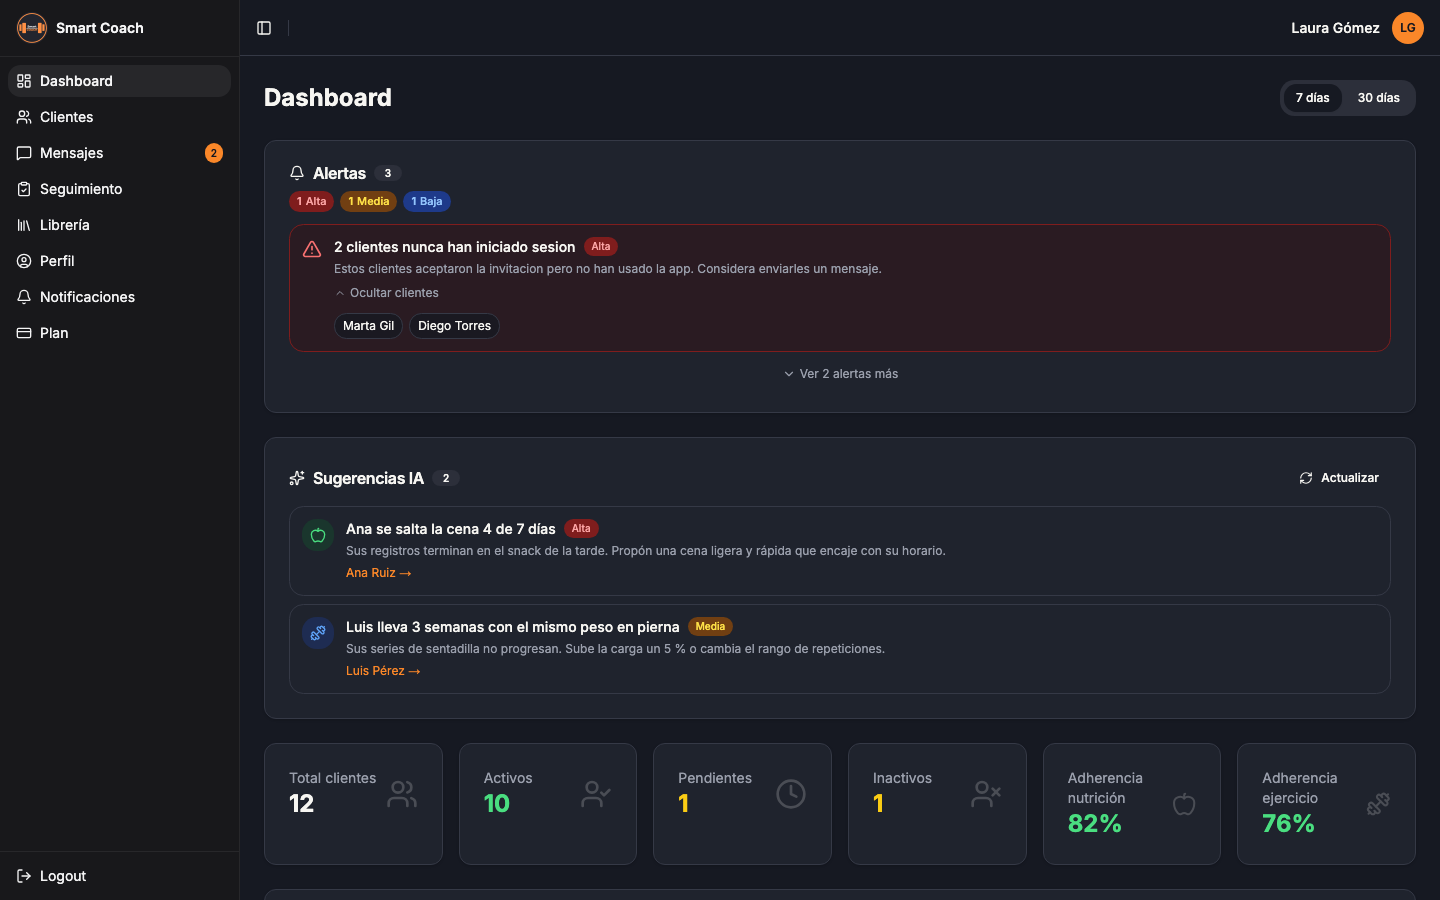Open Mensajes in the sidebar
This screenshot has width=1440, height=900.
click(120, 153)
